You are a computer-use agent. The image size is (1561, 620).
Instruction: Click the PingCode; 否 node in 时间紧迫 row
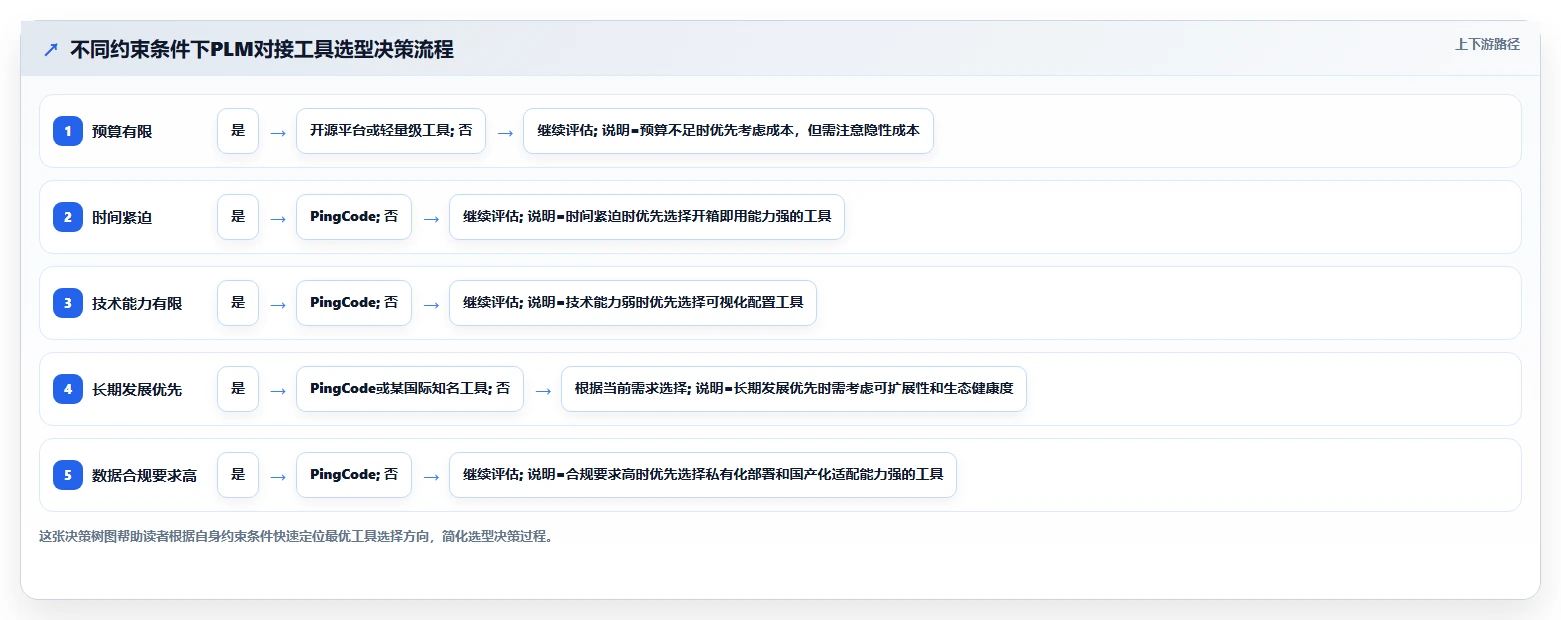click(354, 217)
